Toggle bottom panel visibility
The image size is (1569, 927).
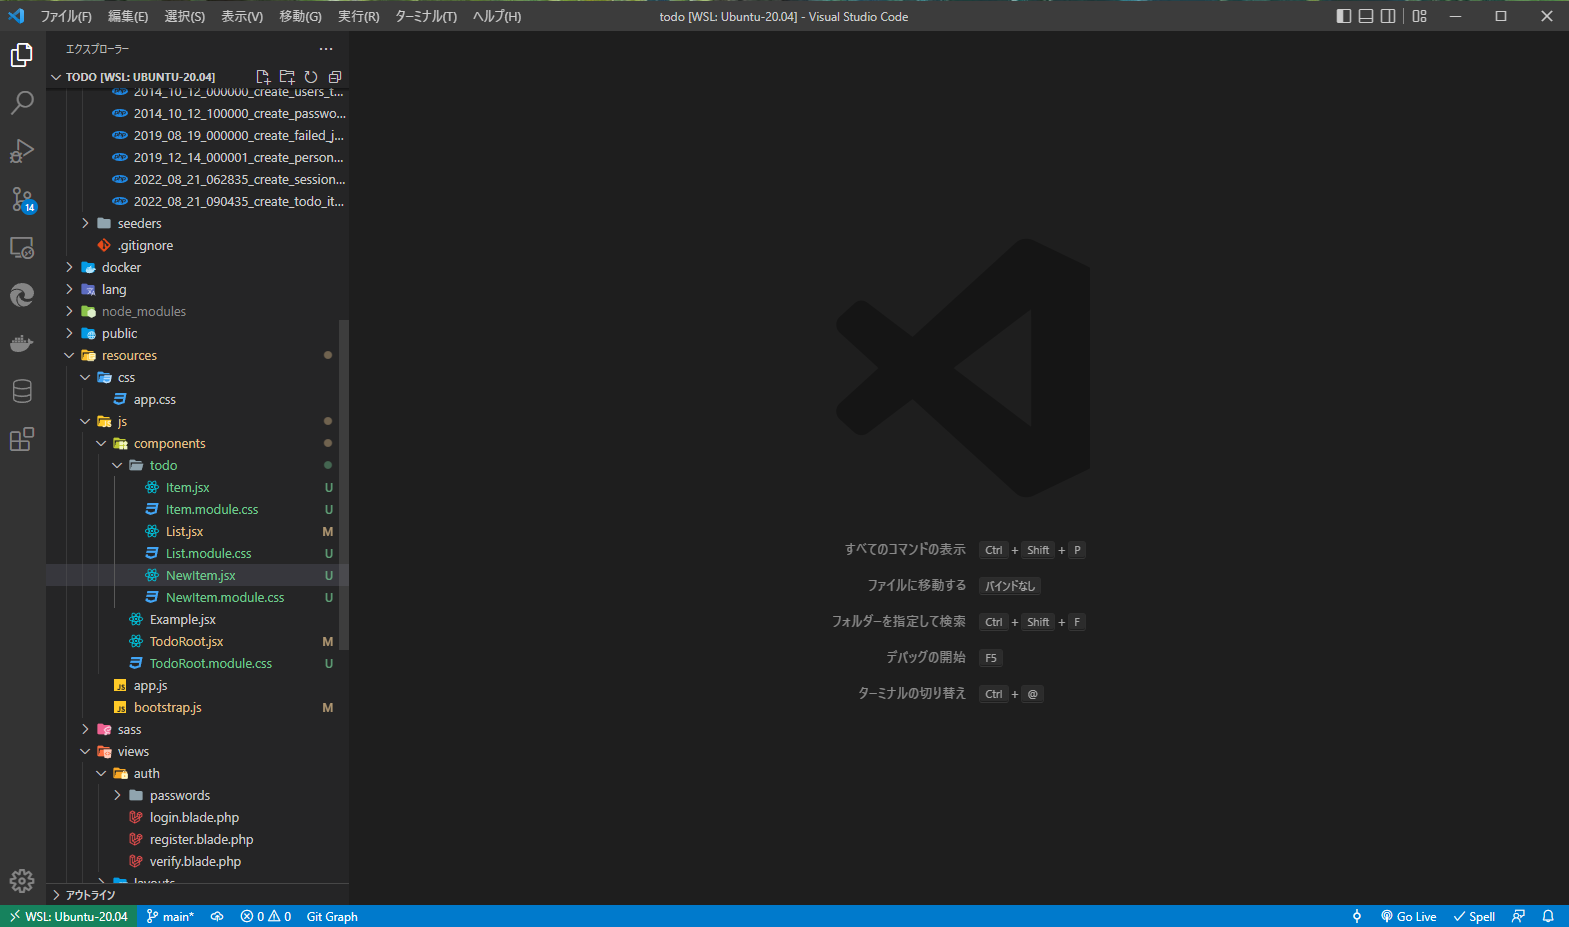click(1366, 16)
